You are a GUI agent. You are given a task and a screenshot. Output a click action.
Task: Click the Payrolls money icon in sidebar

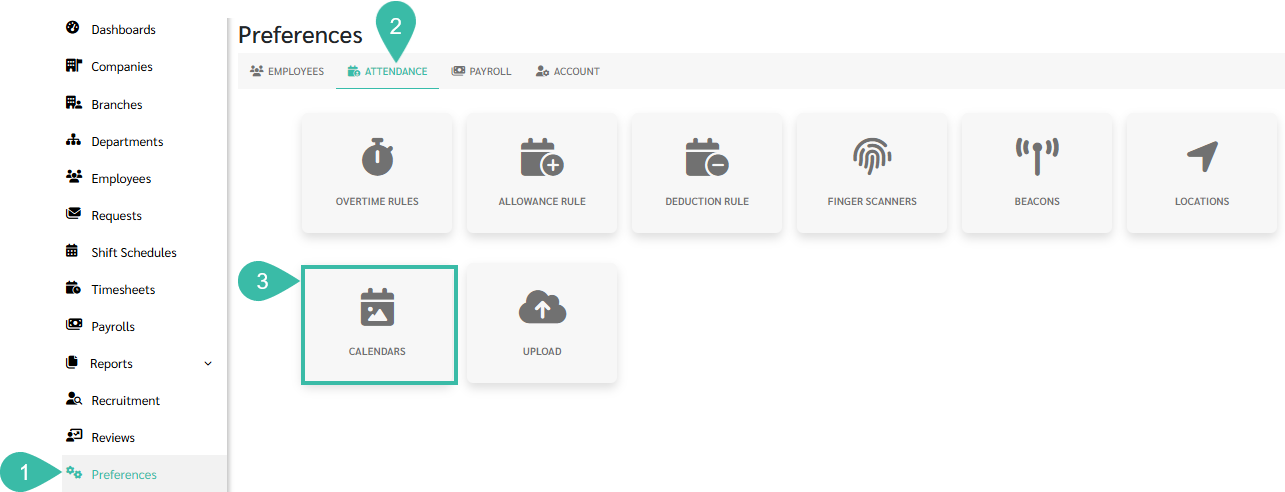click(73, 325)
